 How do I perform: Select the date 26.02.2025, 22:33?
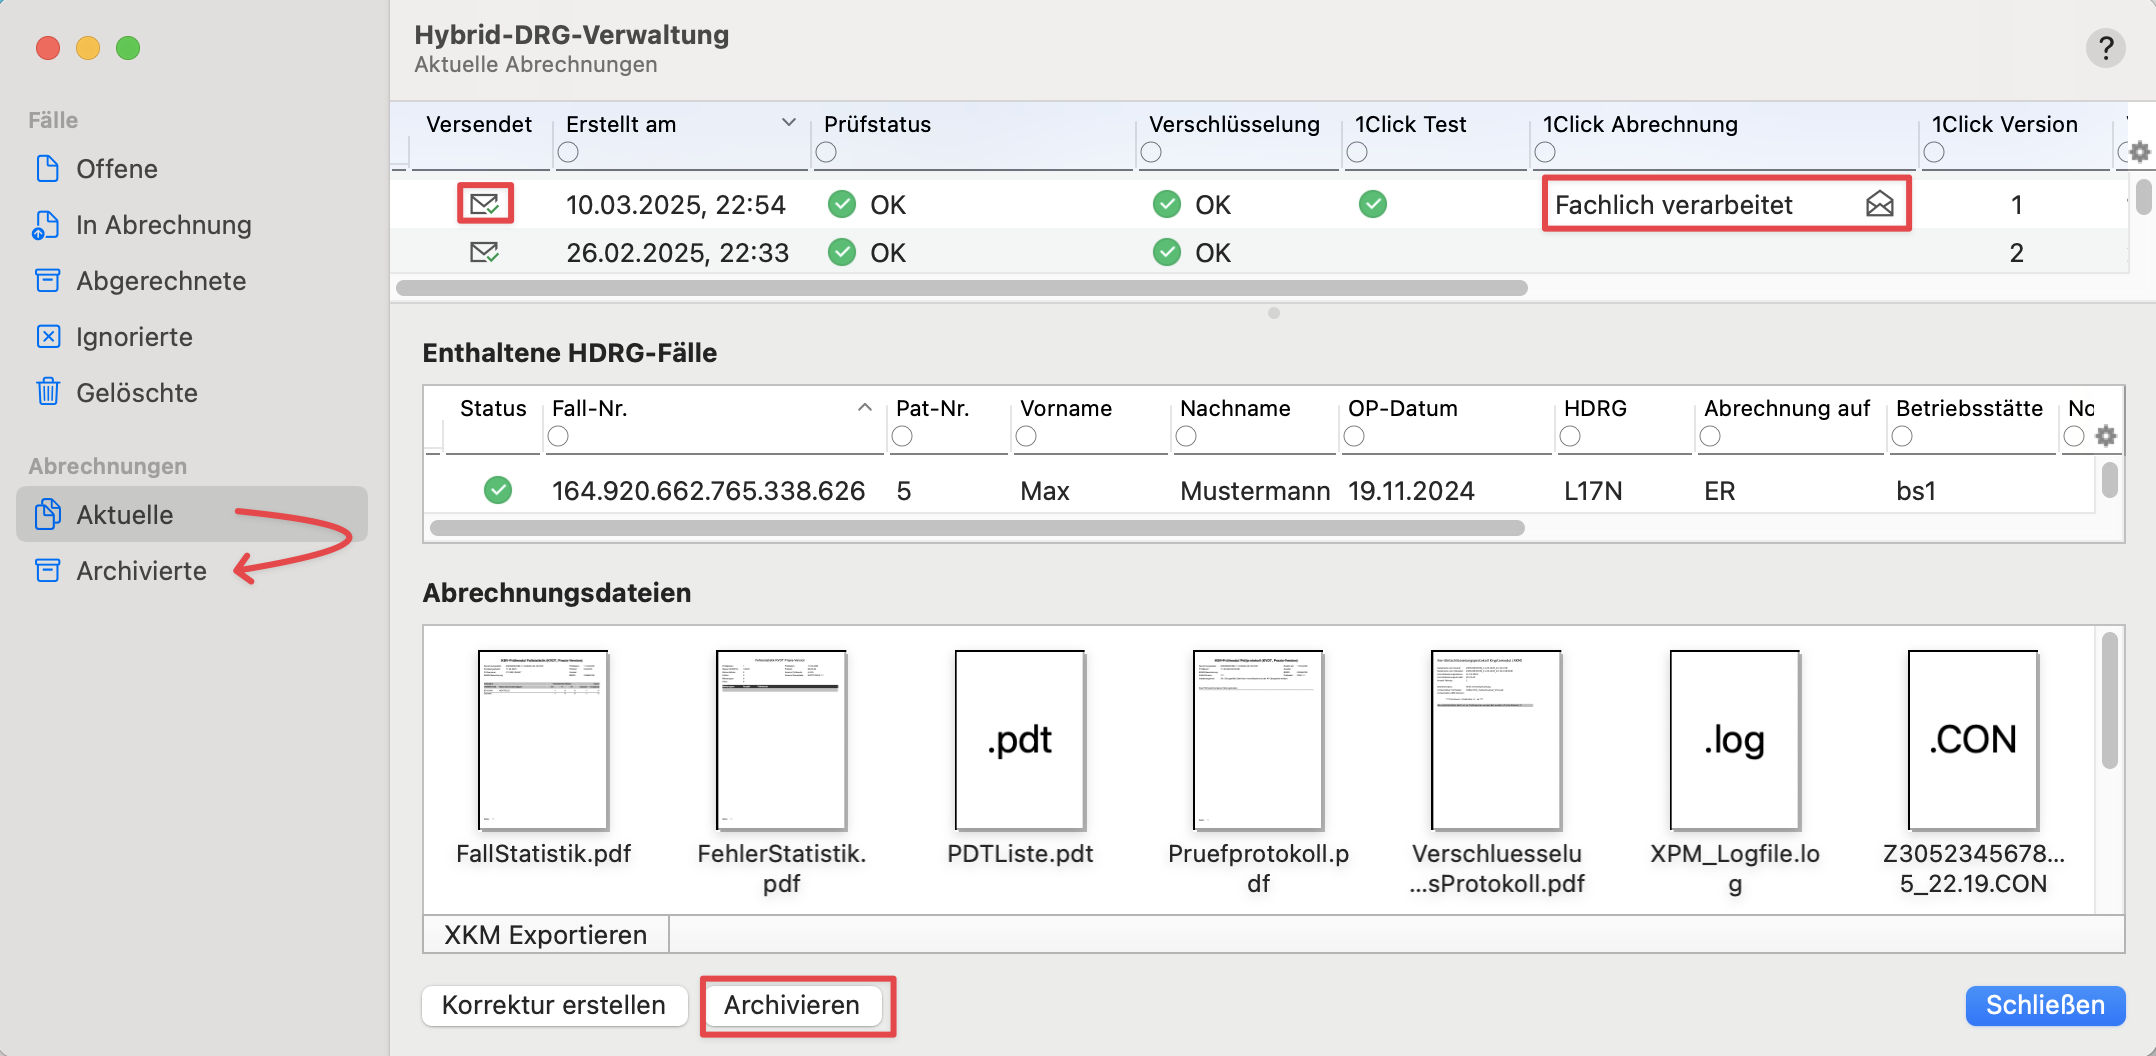tap(678, 252)
